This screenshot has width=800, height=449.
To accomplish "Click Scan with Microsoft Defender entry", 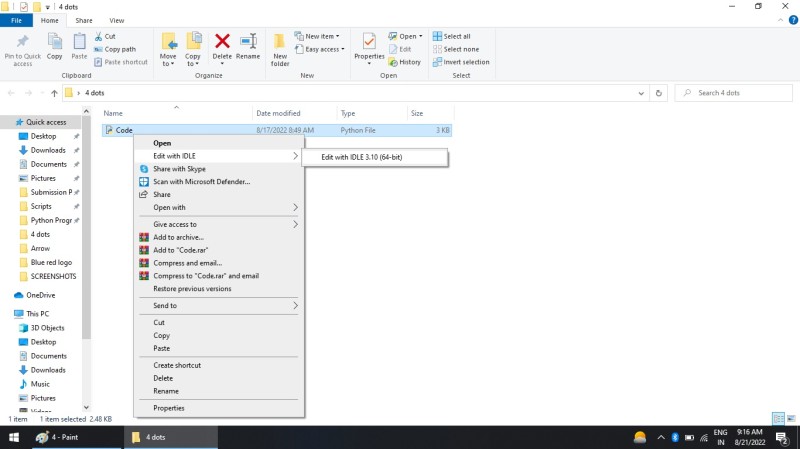I will click(x=201, y=182).
